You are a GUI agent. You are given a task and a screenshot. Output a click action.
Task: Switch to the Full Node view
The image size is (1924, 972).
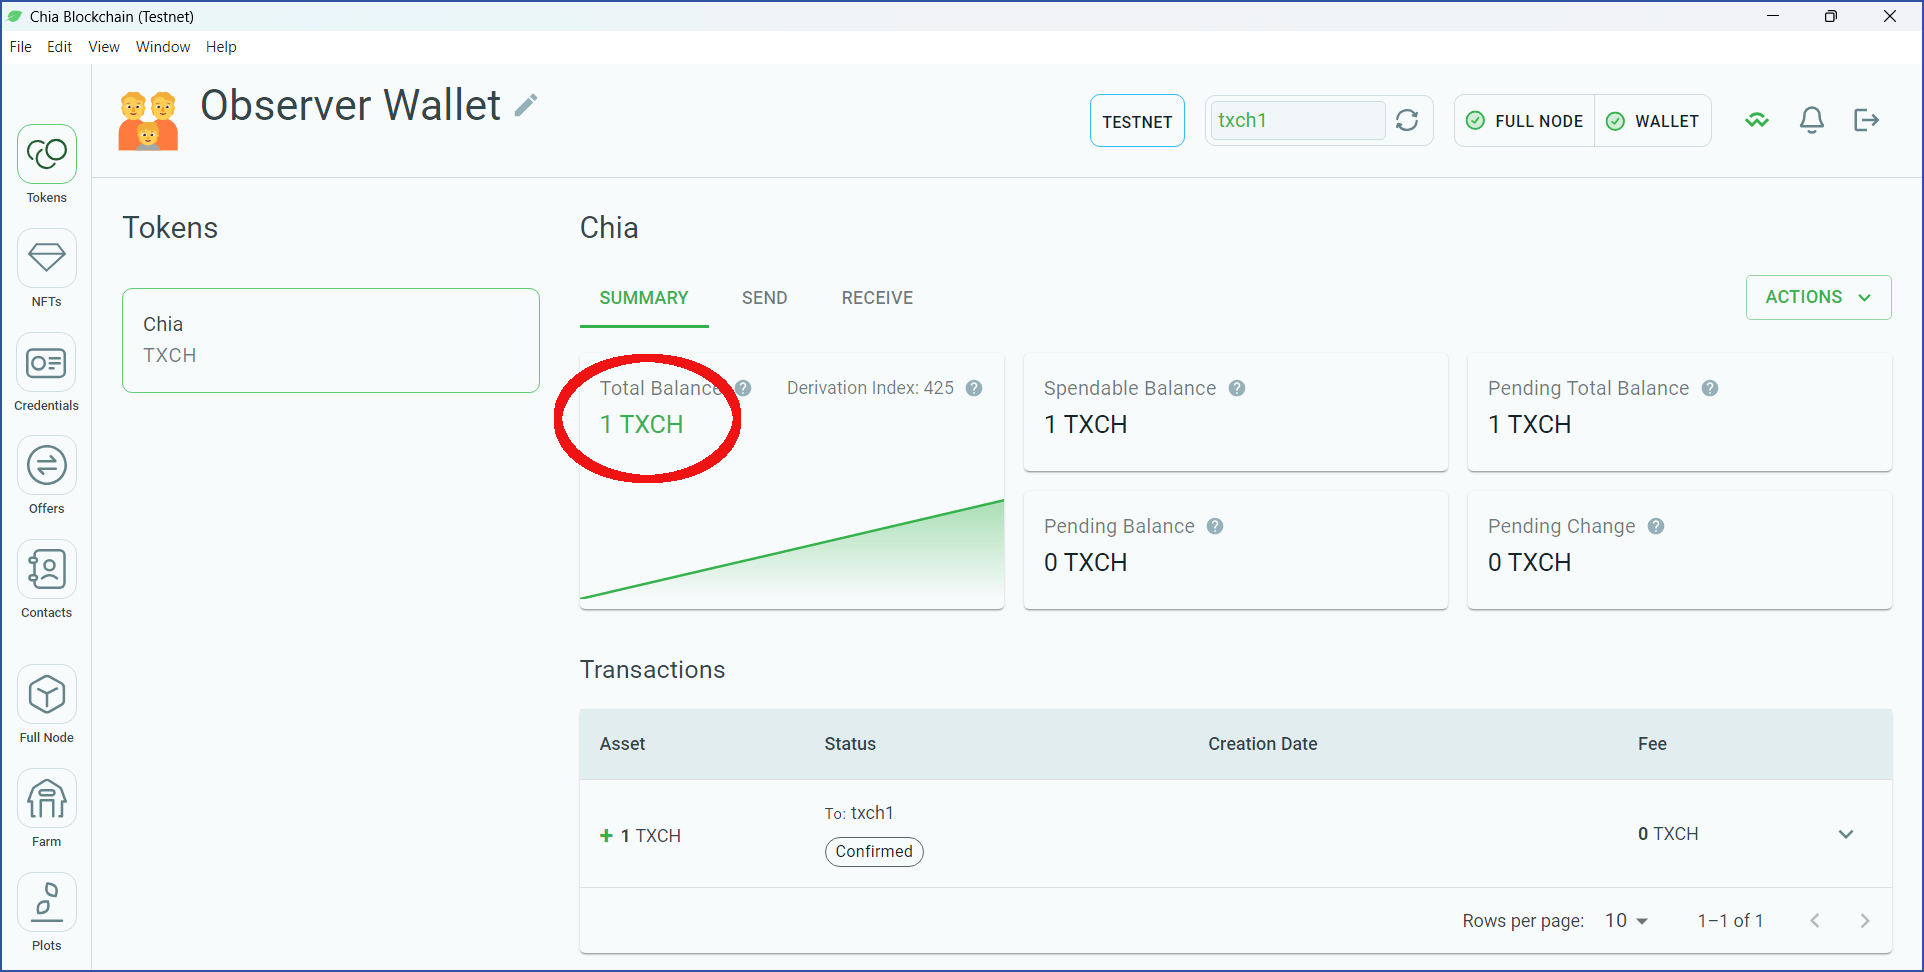coord(46,693)
